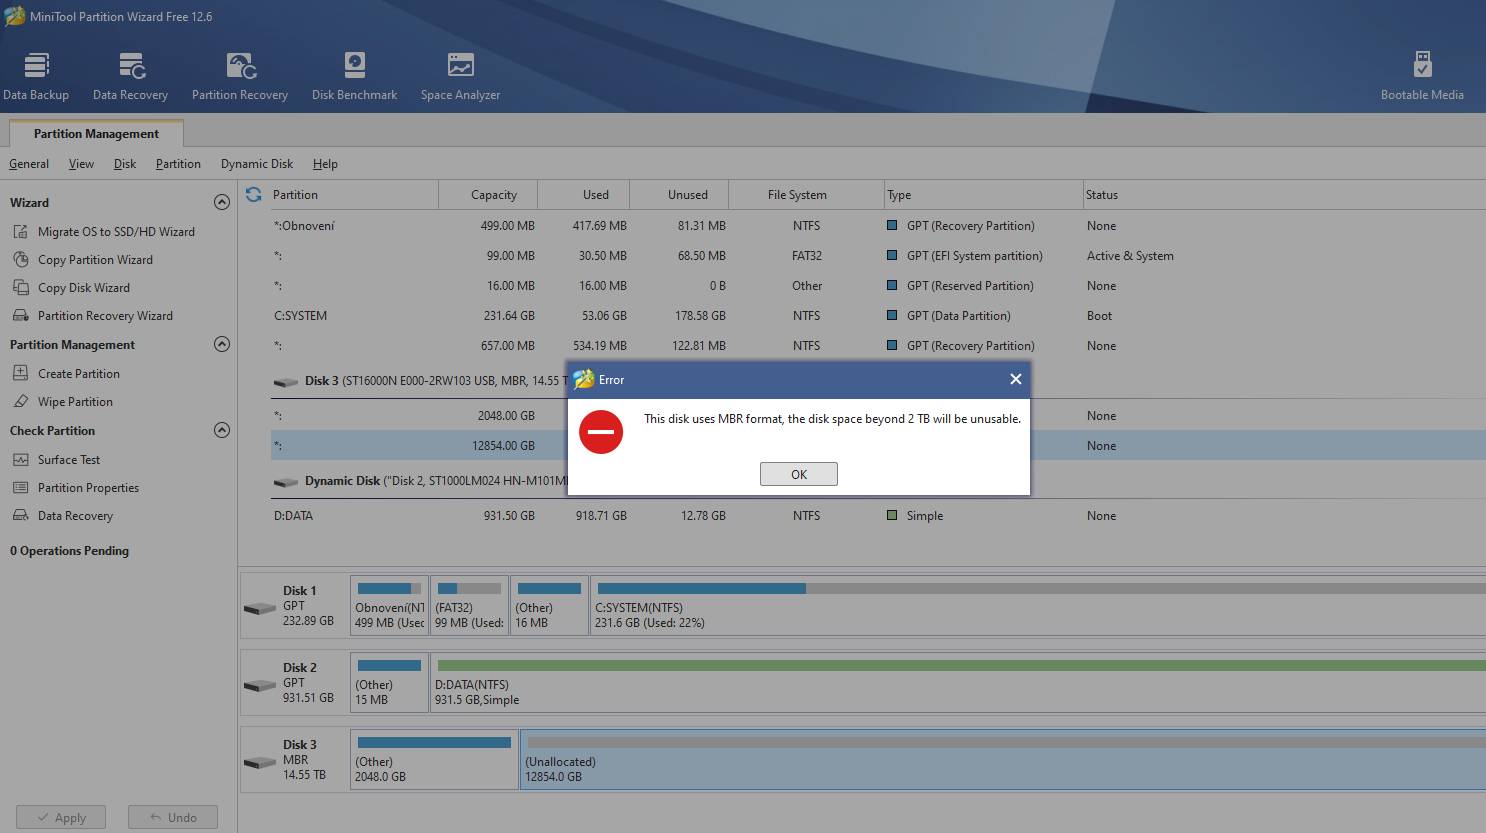
Task: Click drive icon beside Dynamic Disk header
Action: click(x=286, y=482)
